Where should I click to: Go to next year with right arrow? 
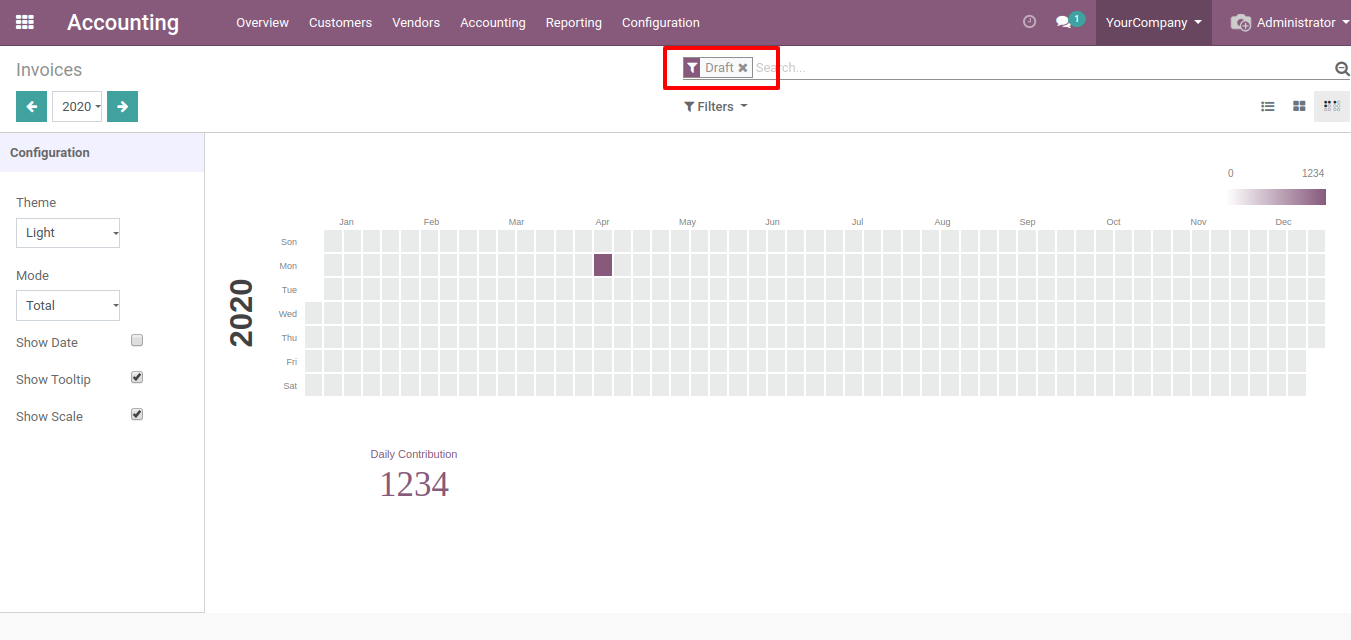(x=122, y=106)
